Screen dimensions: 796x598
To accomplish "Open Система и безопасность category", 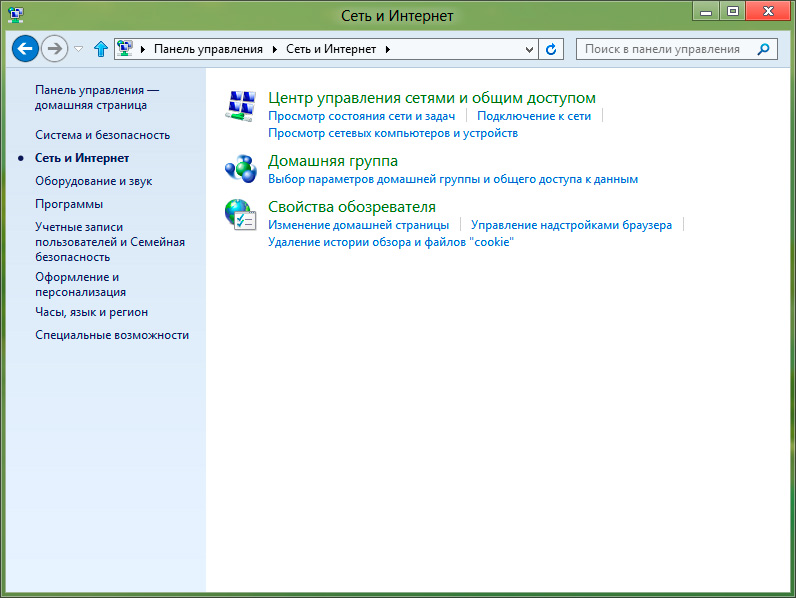I will coord(102,135).
